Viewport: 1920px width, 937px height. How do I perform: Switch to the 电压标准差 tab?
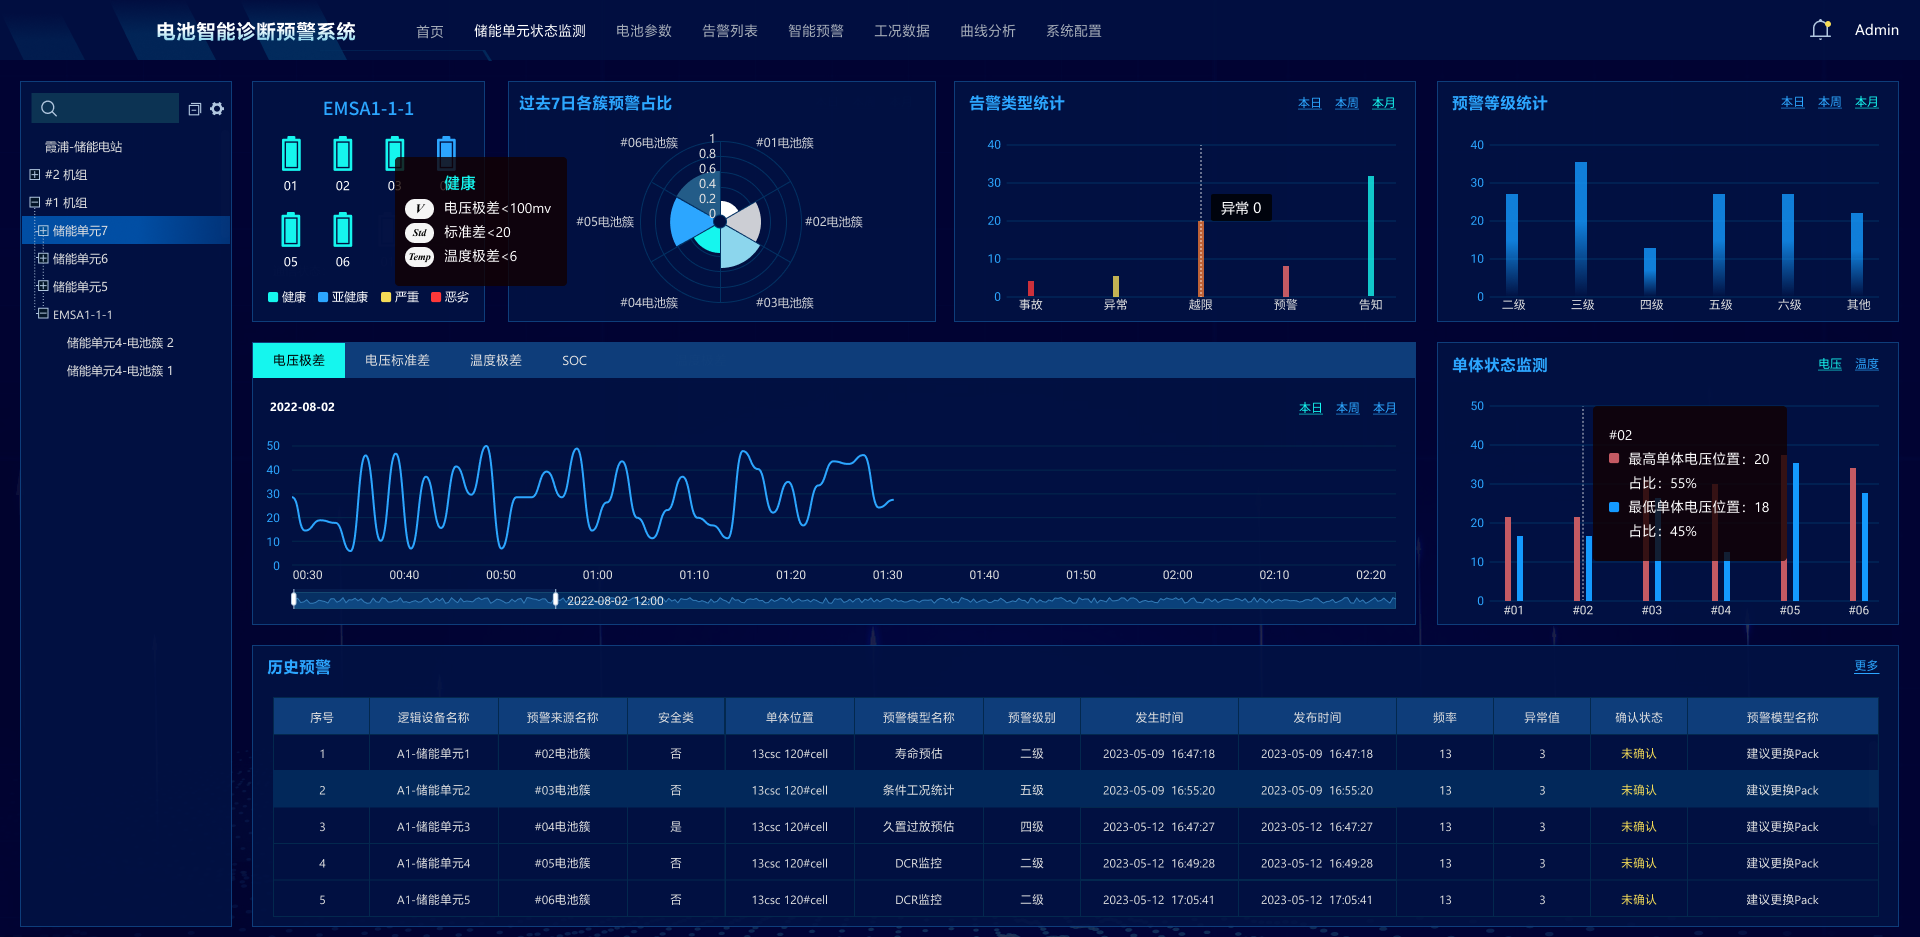point(397,361)
